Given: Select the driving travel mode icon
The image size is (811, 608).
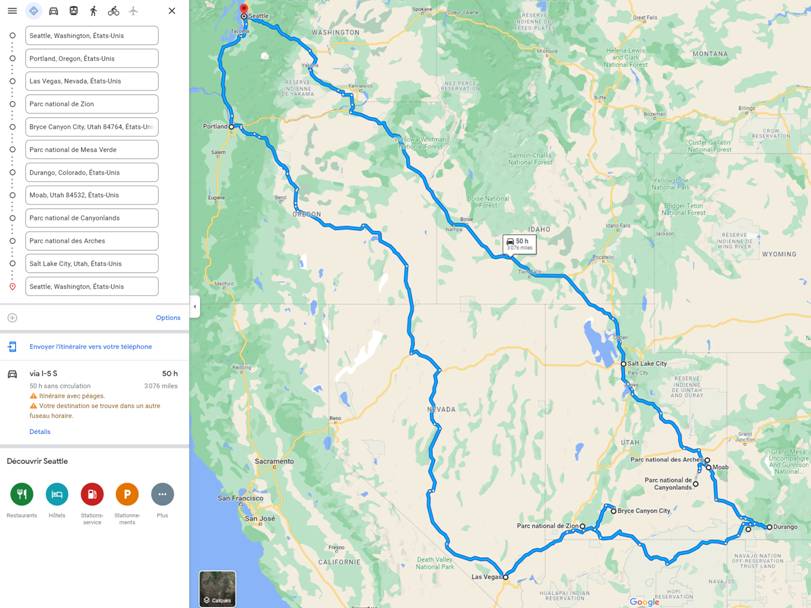Looking at the screenshot, I should pyautogui.click(x=53, y=11).
